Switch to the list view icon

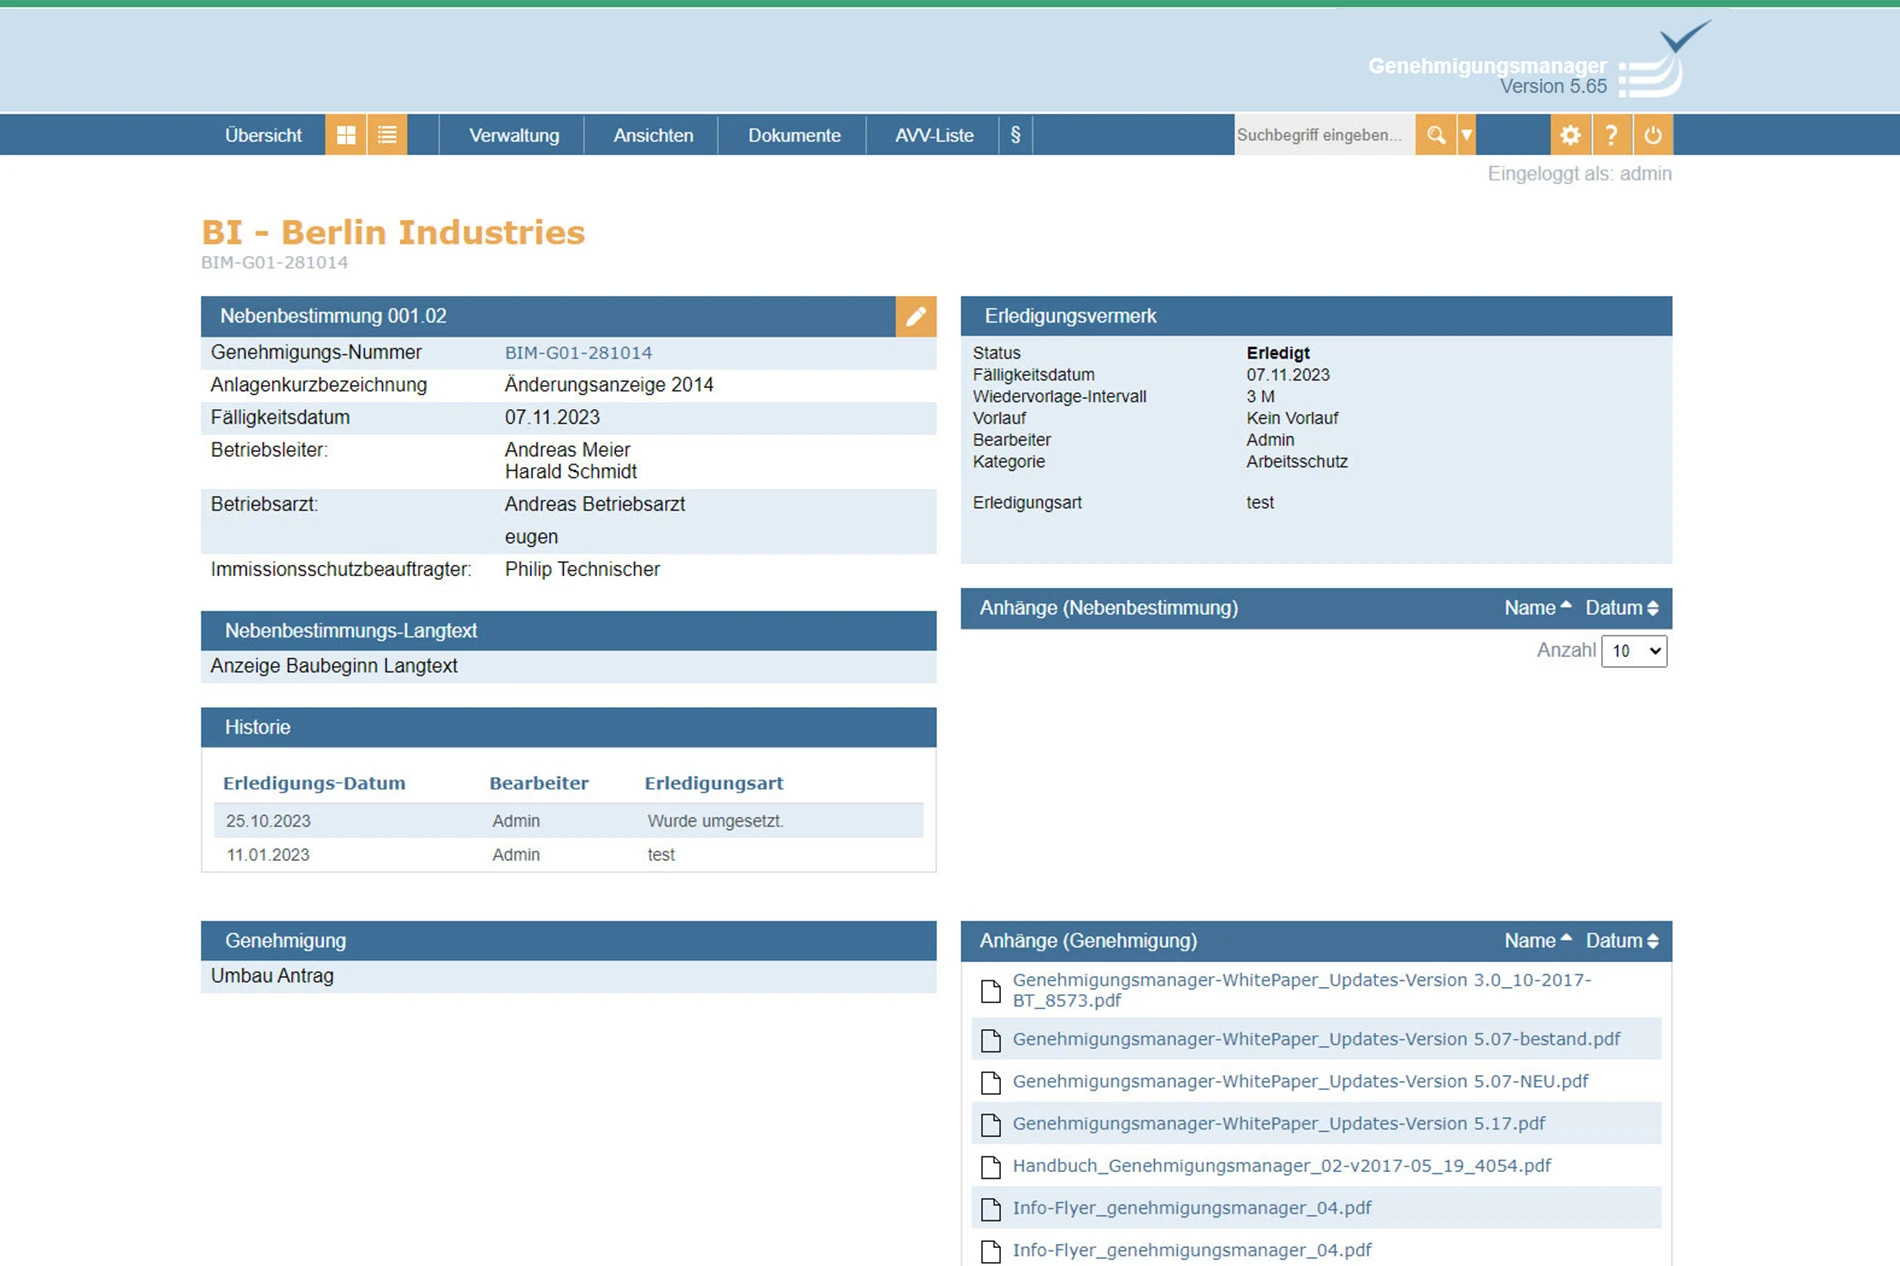click(x=387, y=135)
